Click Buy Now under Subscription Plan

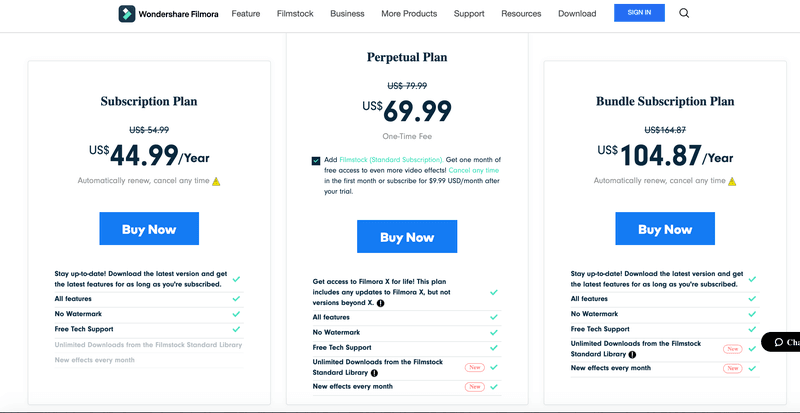[x=149, y=229]
